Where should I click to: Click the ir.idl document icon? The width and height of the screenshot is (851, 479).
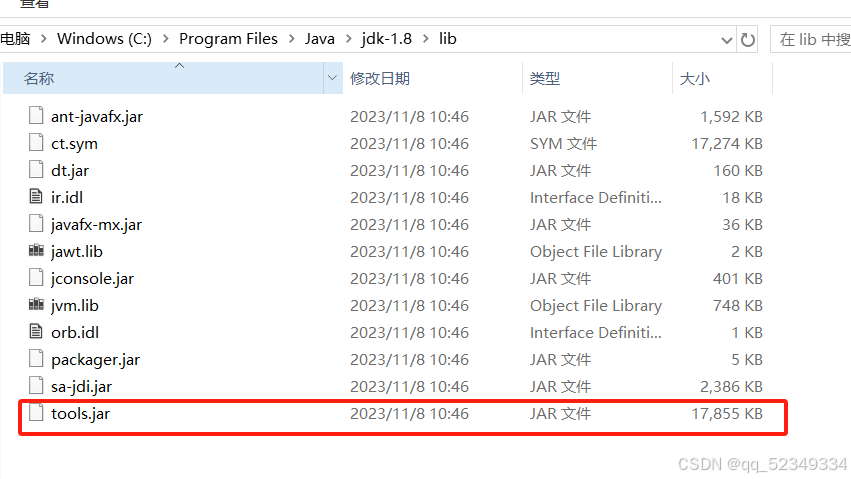pos(36,196)
